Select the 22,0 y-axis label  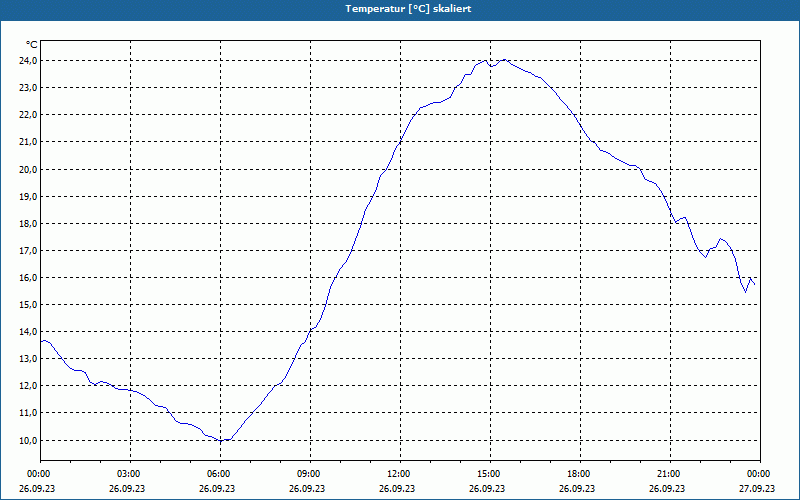pyautogui.click(x=28, y=115)
